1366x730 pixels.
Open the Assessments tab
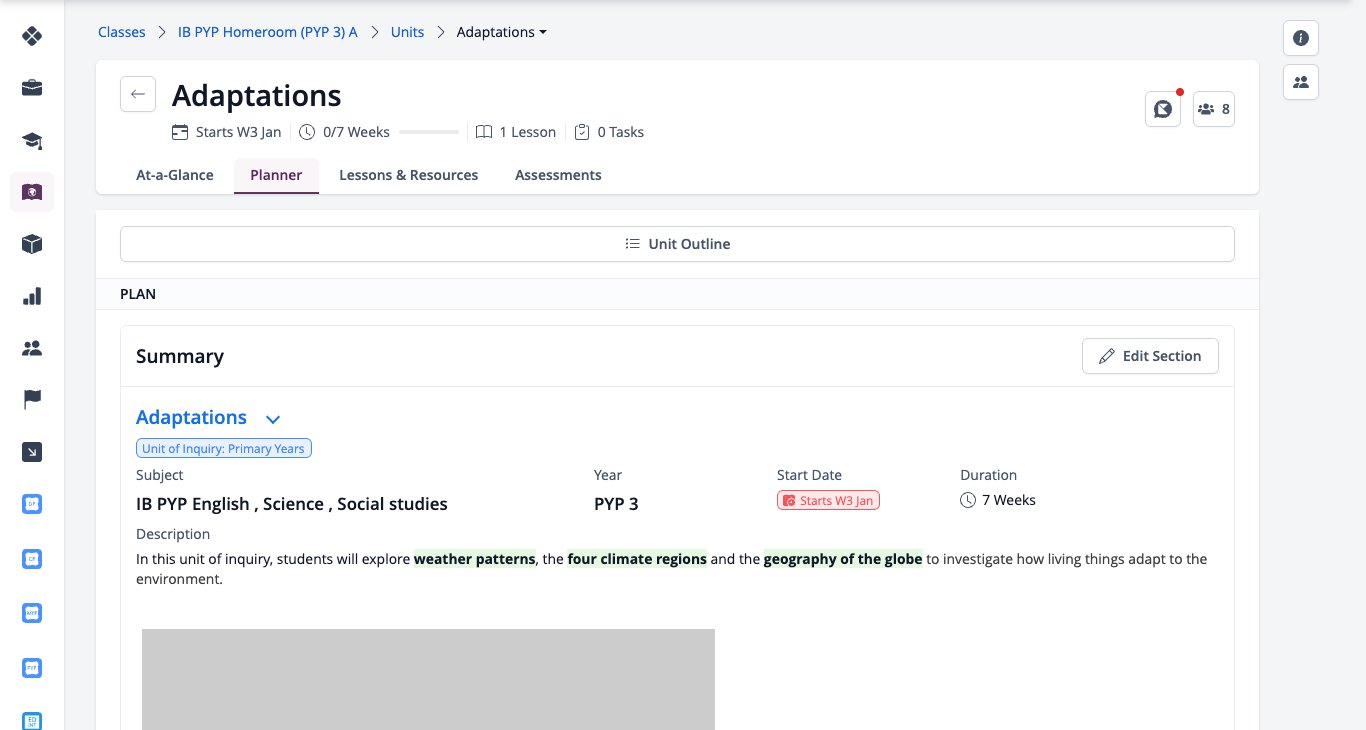(558, 175)
